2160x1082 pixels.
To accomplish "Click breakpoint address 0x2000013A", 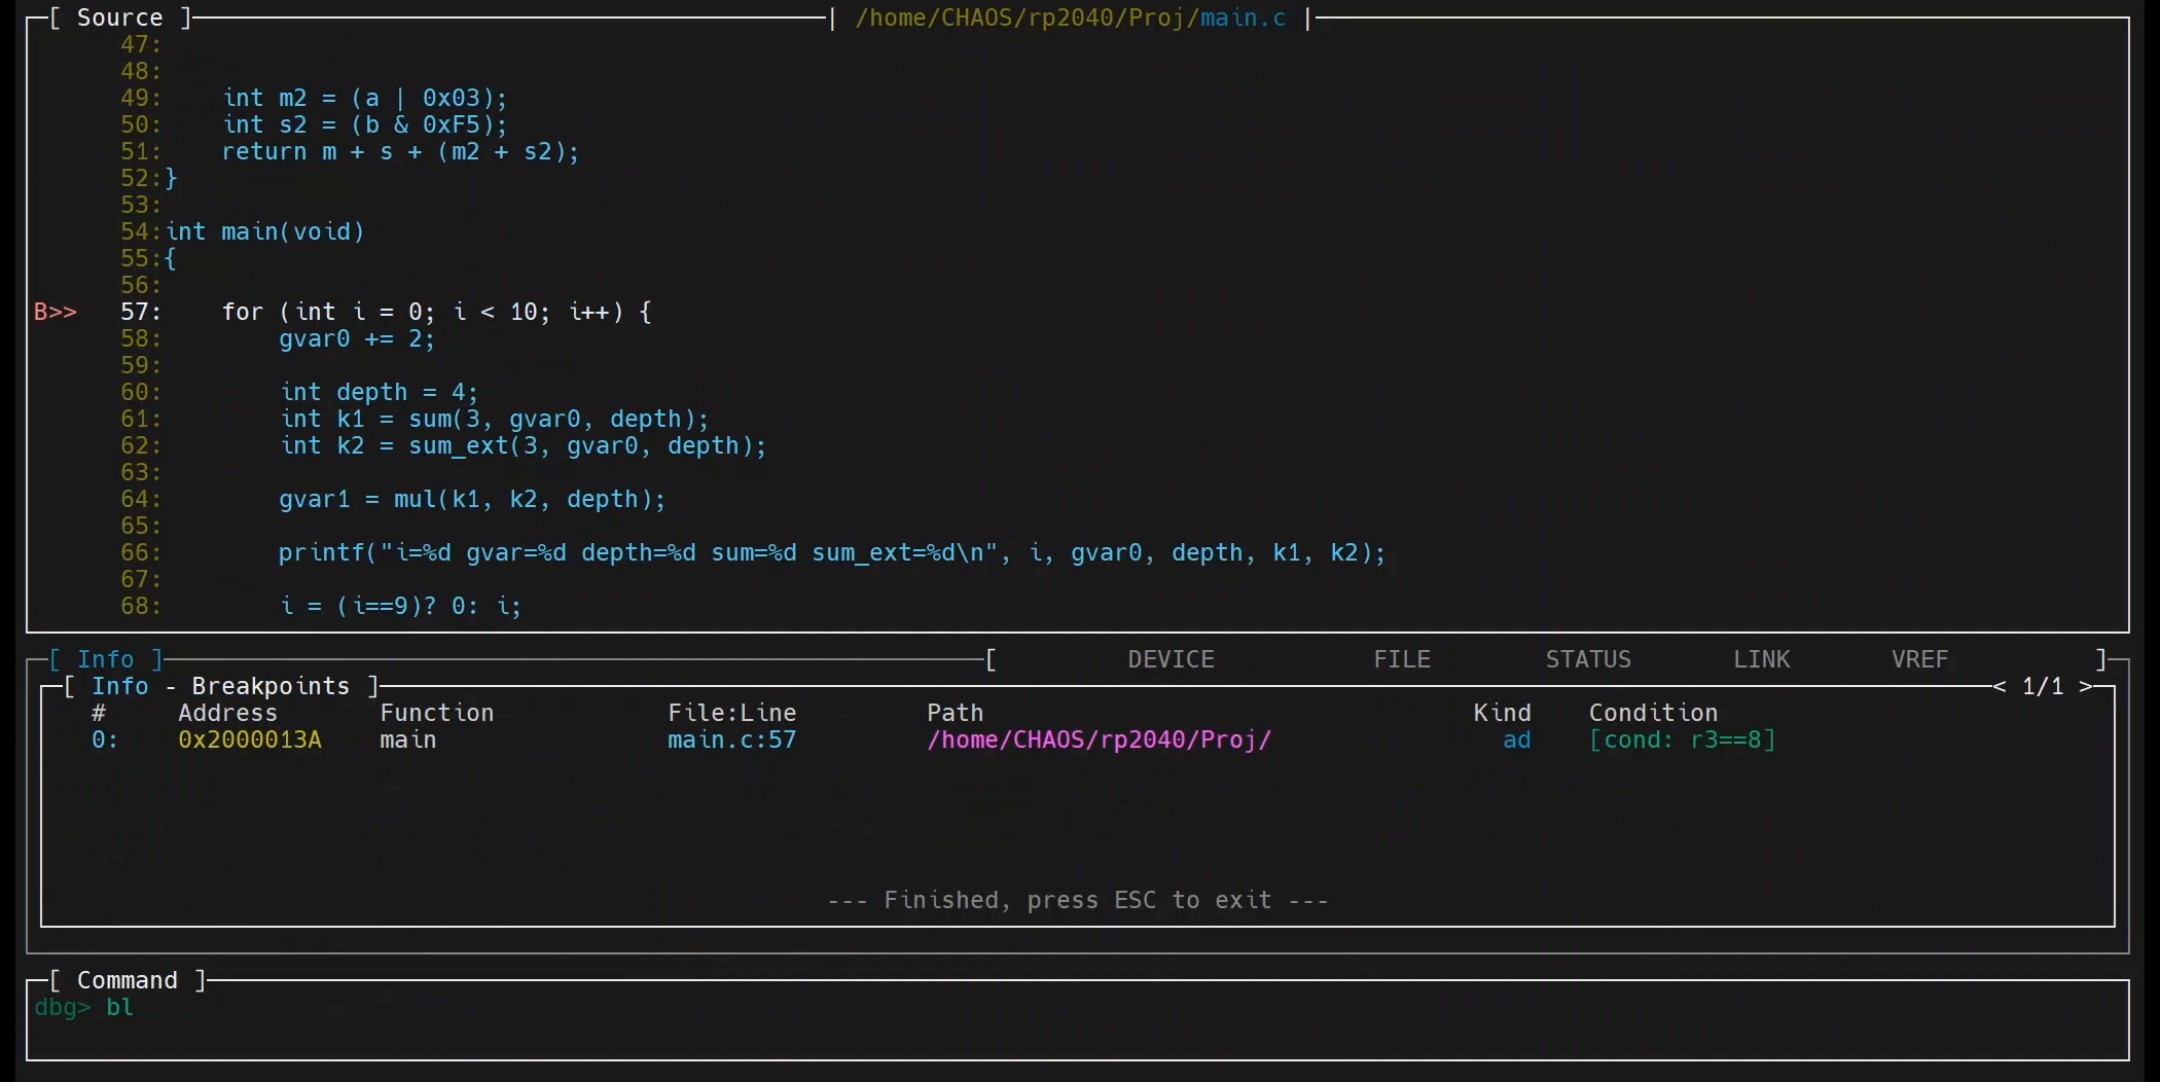I will coord(249,740).
